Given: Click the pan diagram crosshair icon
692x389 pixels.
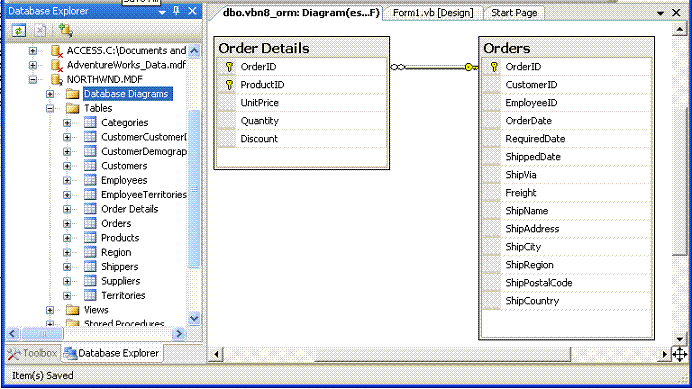Looking at the screenshot, I should (680, 354).
